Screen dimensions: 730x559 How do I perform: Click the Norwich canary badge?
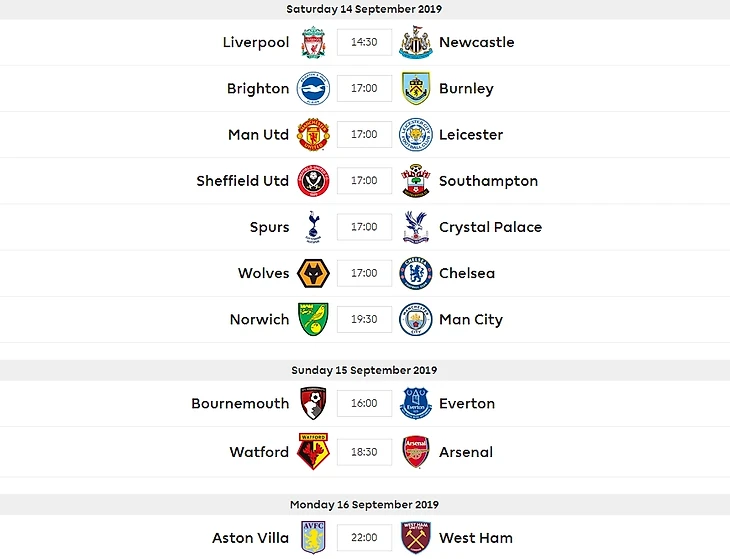313,319
